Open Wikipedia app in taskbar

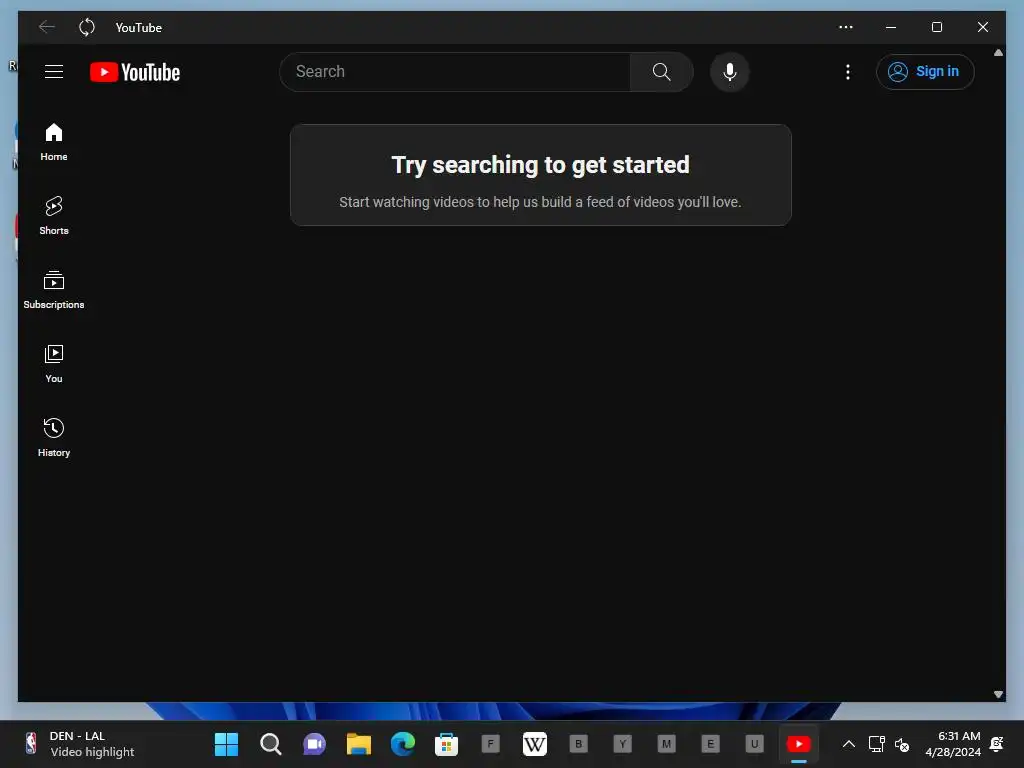coord(534,744)
